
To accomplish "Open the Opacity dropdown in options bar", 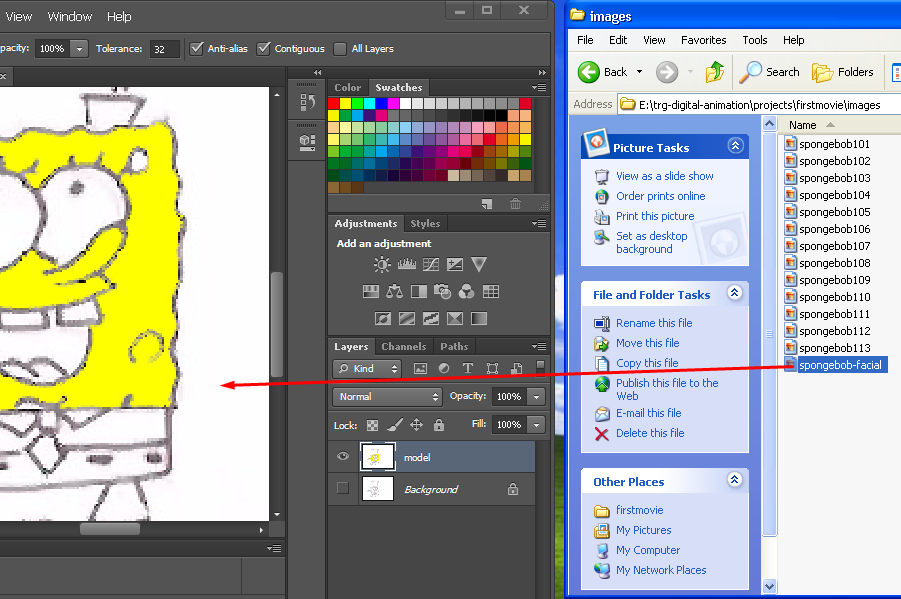I will coord(79,49).
